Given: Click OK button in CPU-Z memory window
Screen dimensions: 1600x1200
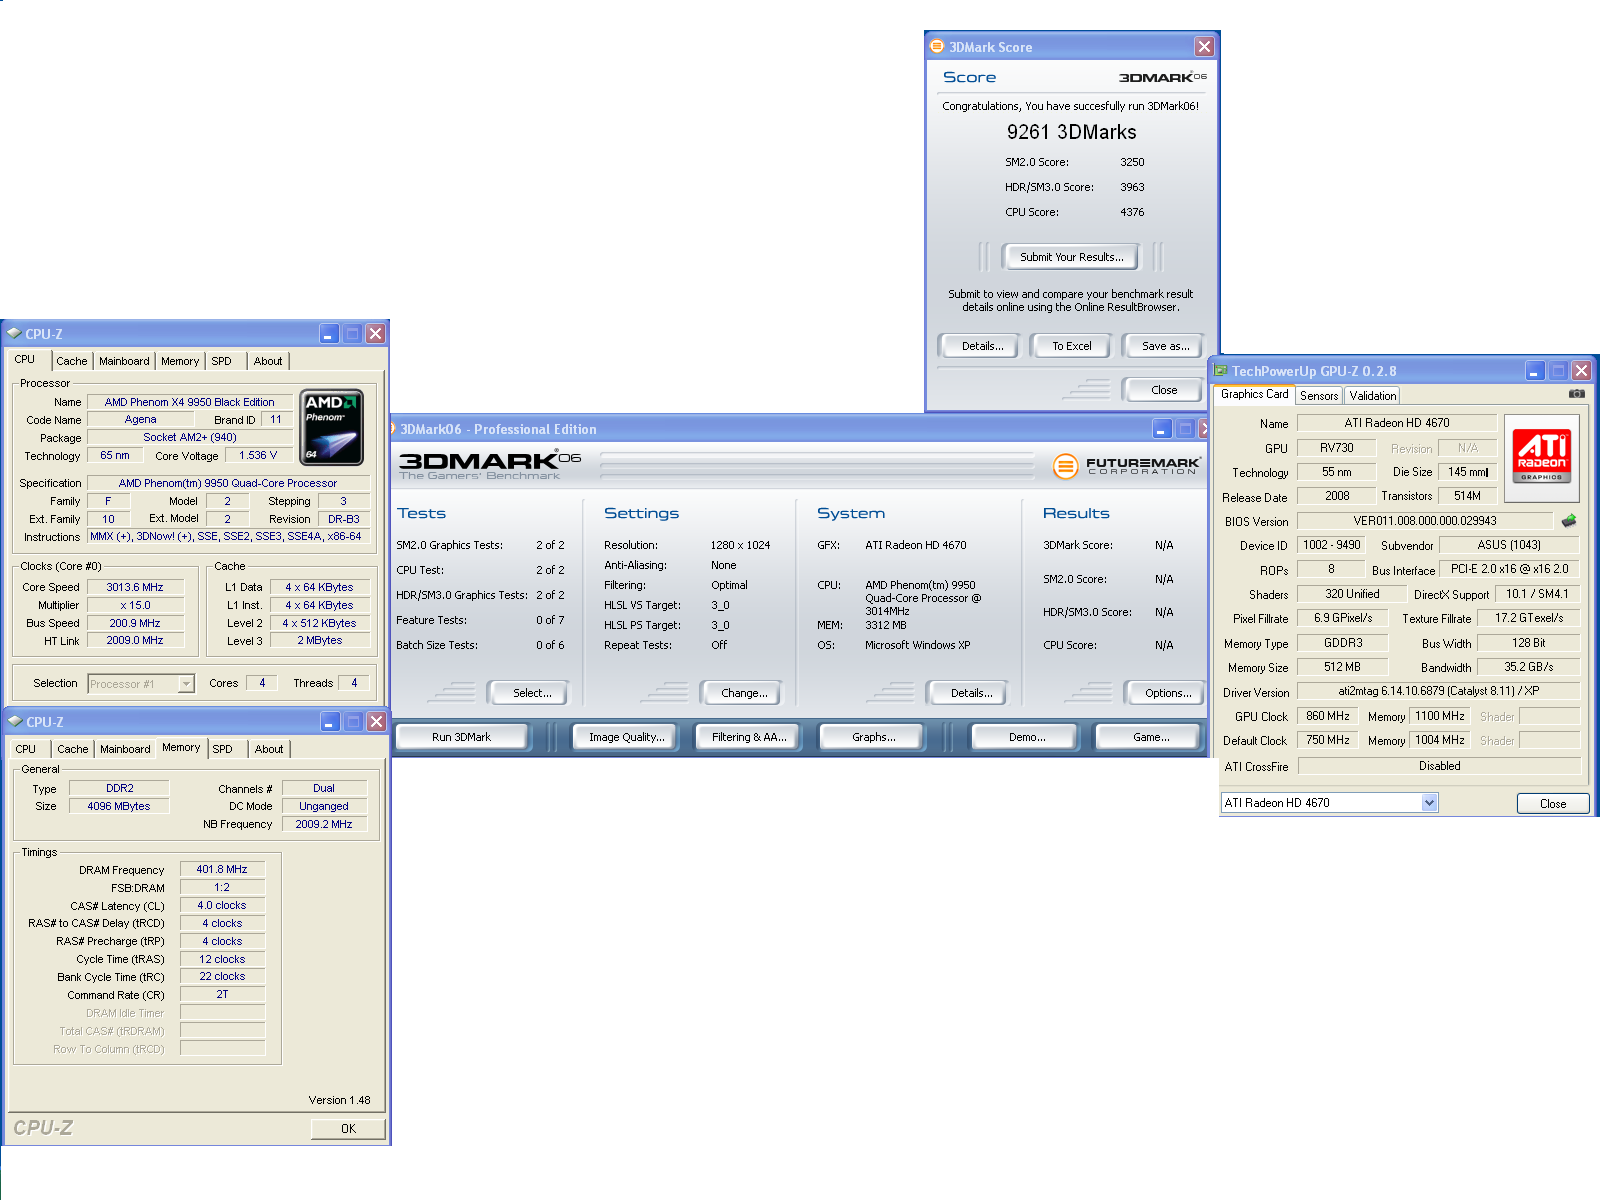Looking at the screenshot, I should pyautogui.click(x=348, y=1128).
